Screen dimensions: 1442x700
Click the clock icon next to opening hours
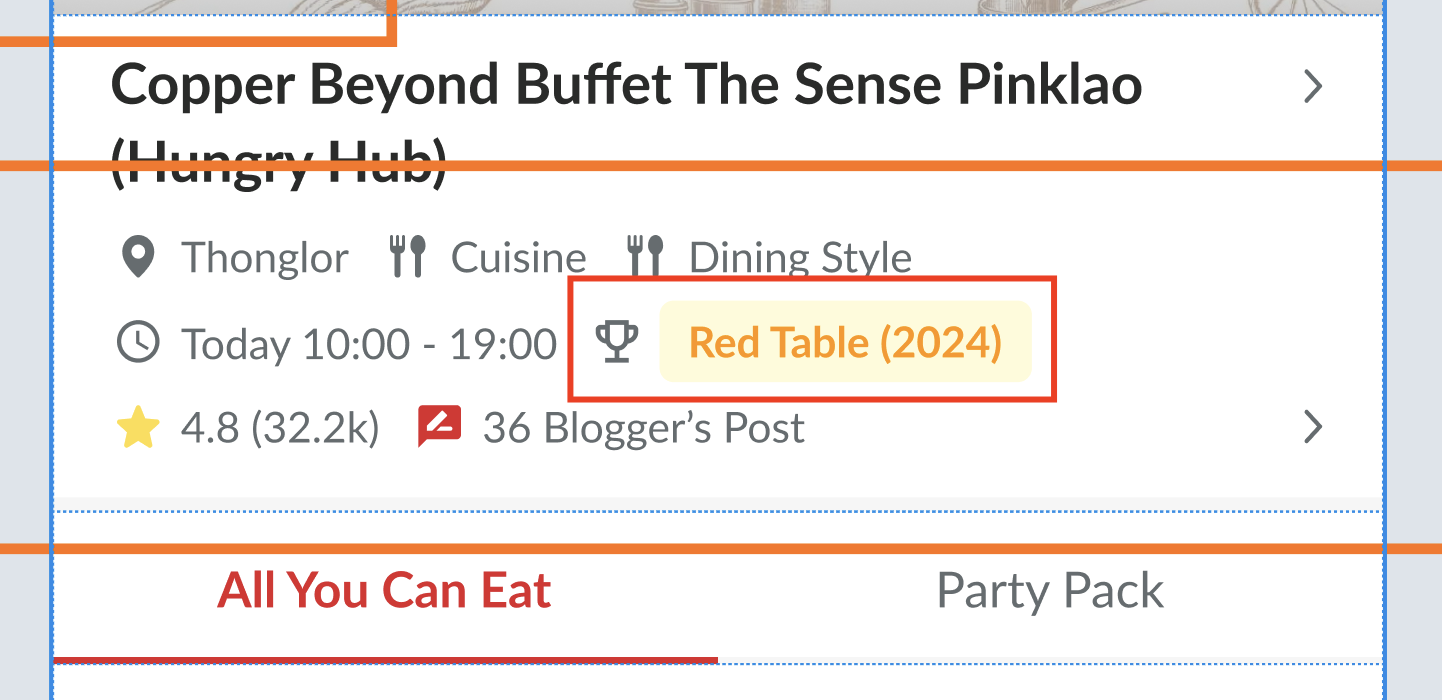pos(137,343)
